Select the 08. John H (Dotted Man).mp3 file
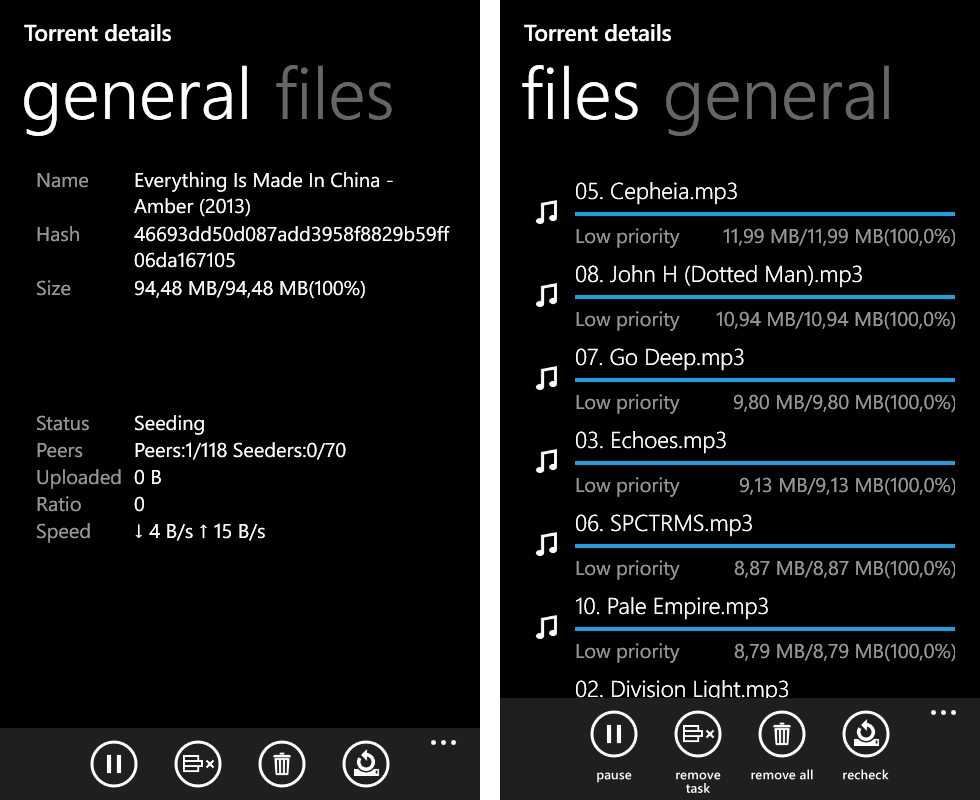 point(718,275)
